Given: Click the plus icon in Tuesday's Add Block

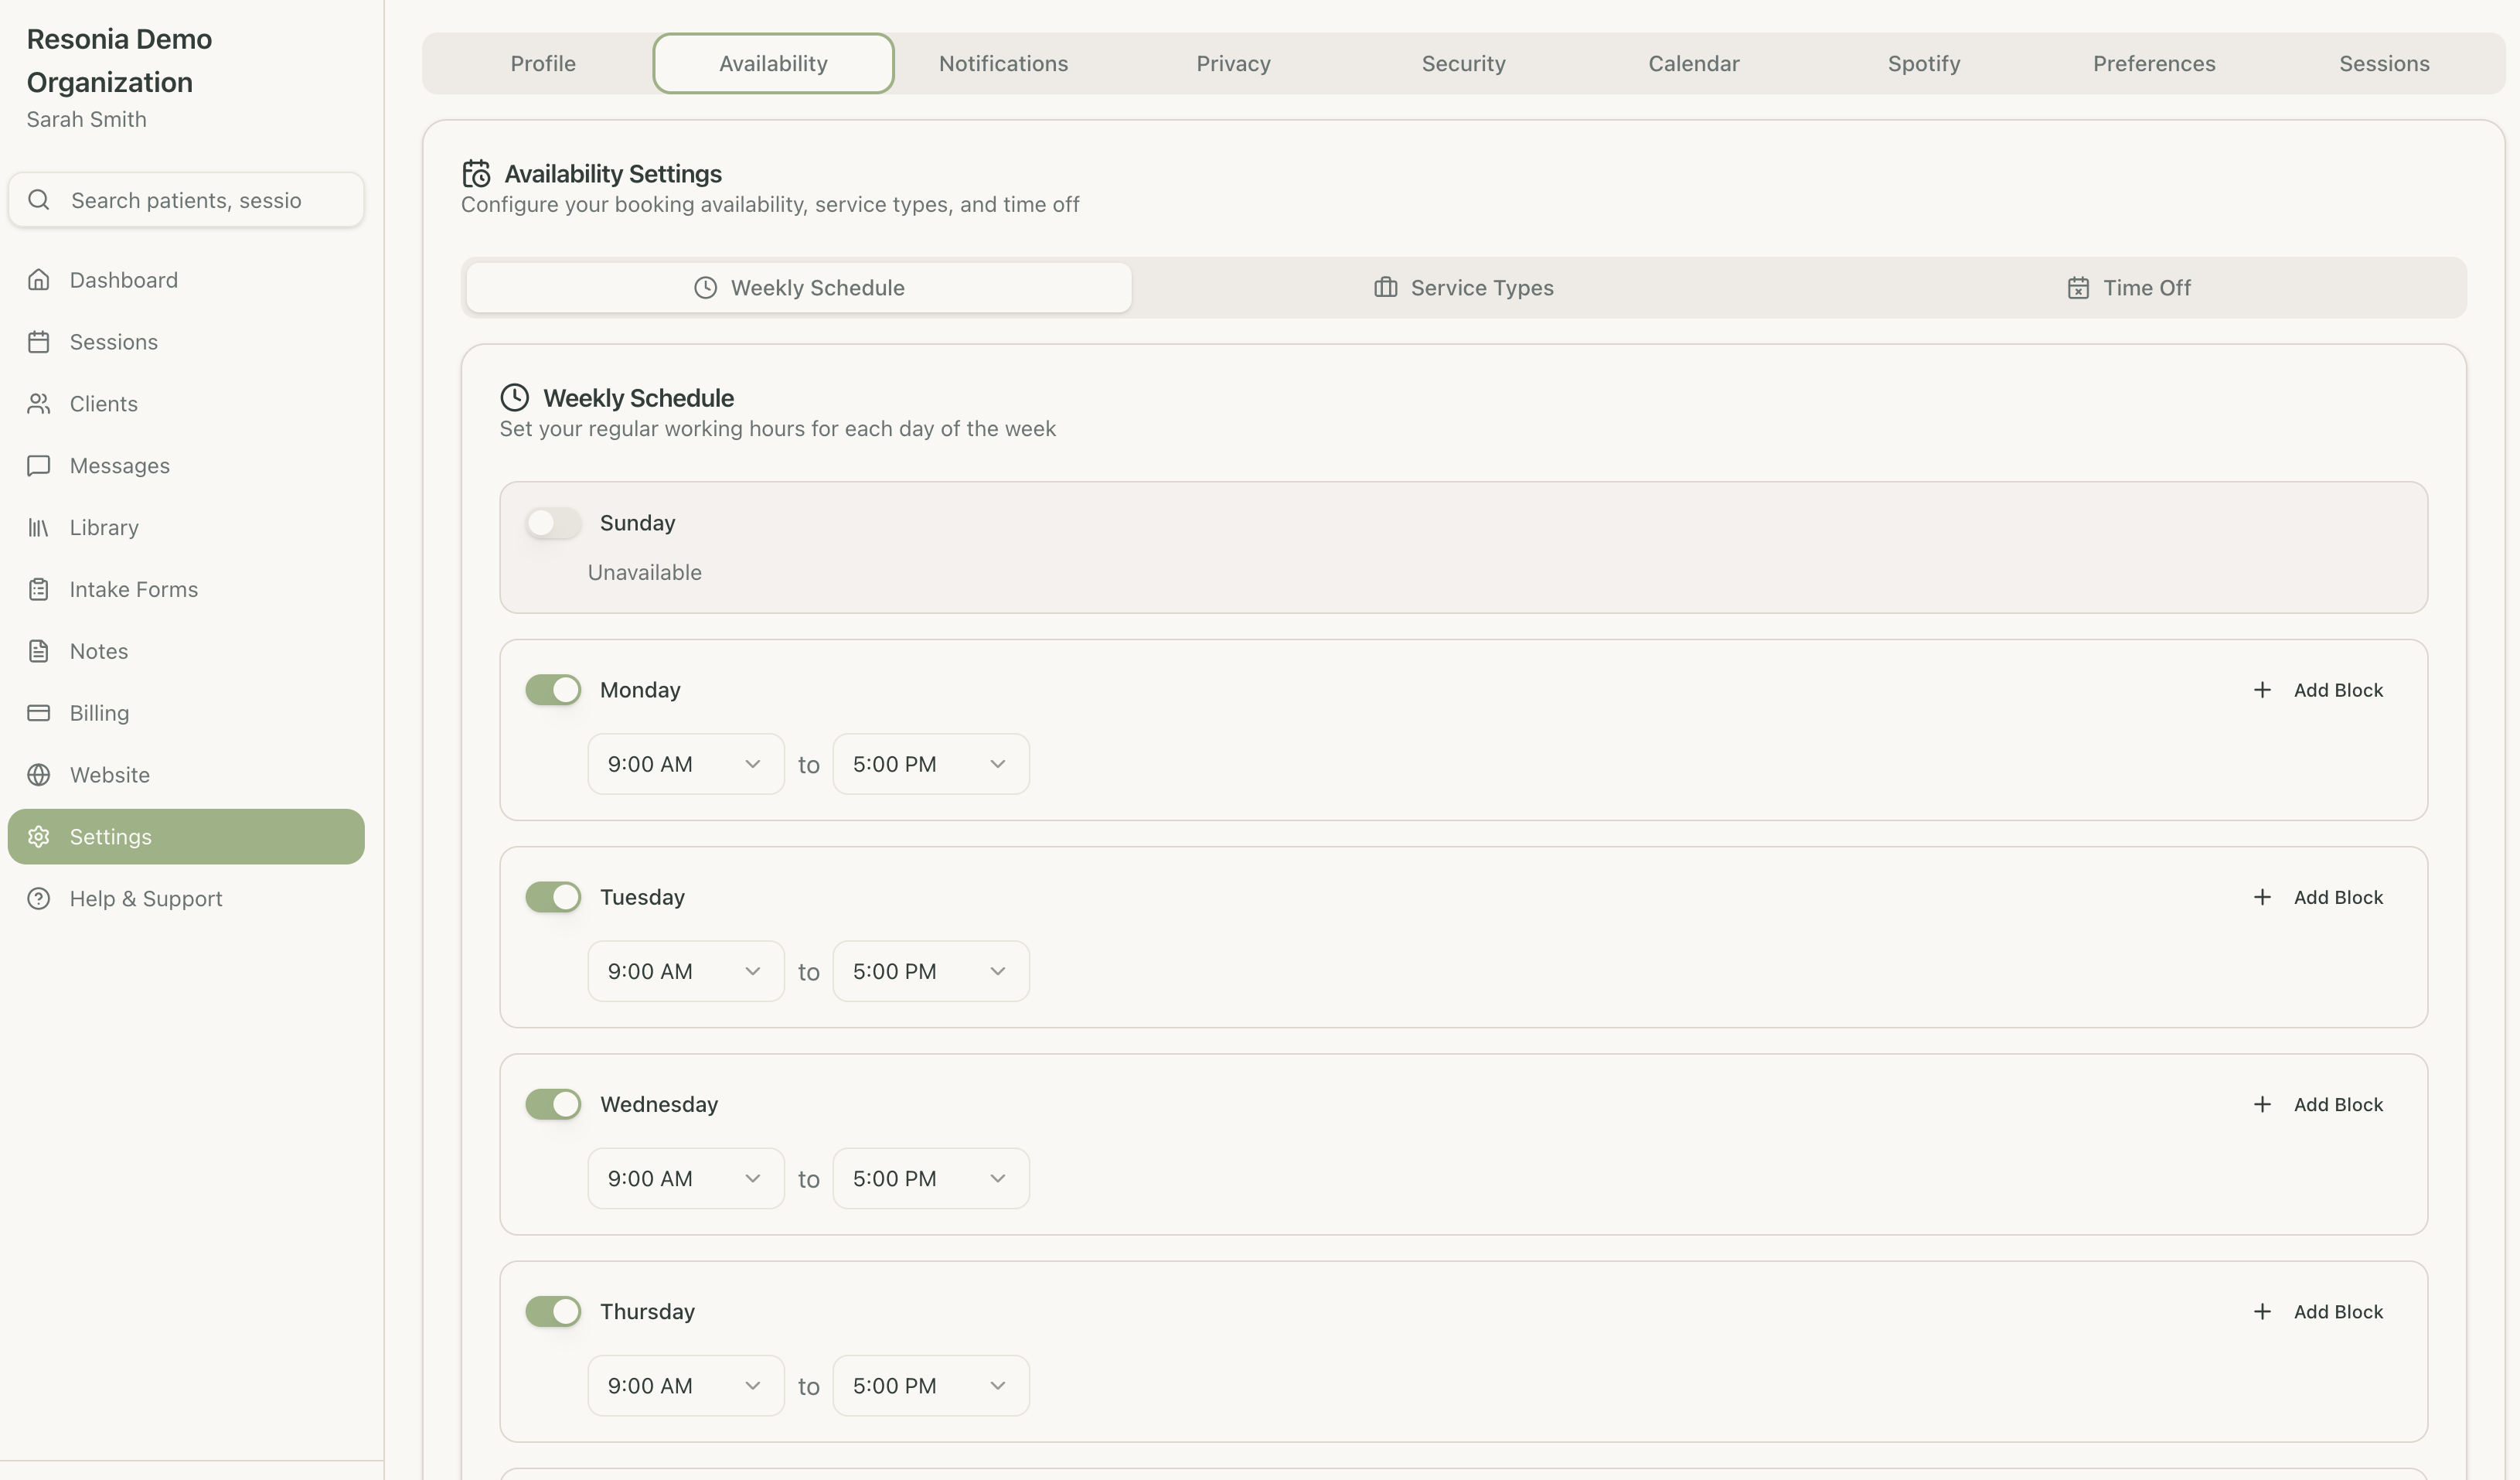Looking at the screenshot, I should [x=2262, y=897].
